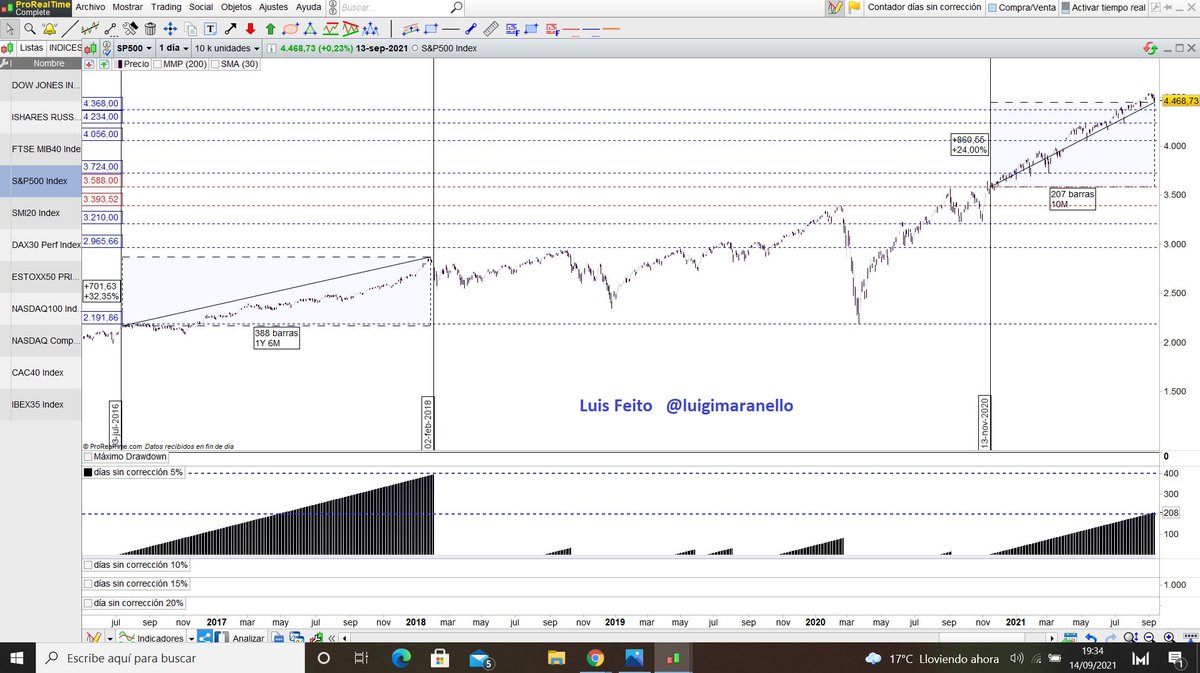Open the 10 k unidades dropdown
This screenshot has height=673, width=1200.
(227, 48)
